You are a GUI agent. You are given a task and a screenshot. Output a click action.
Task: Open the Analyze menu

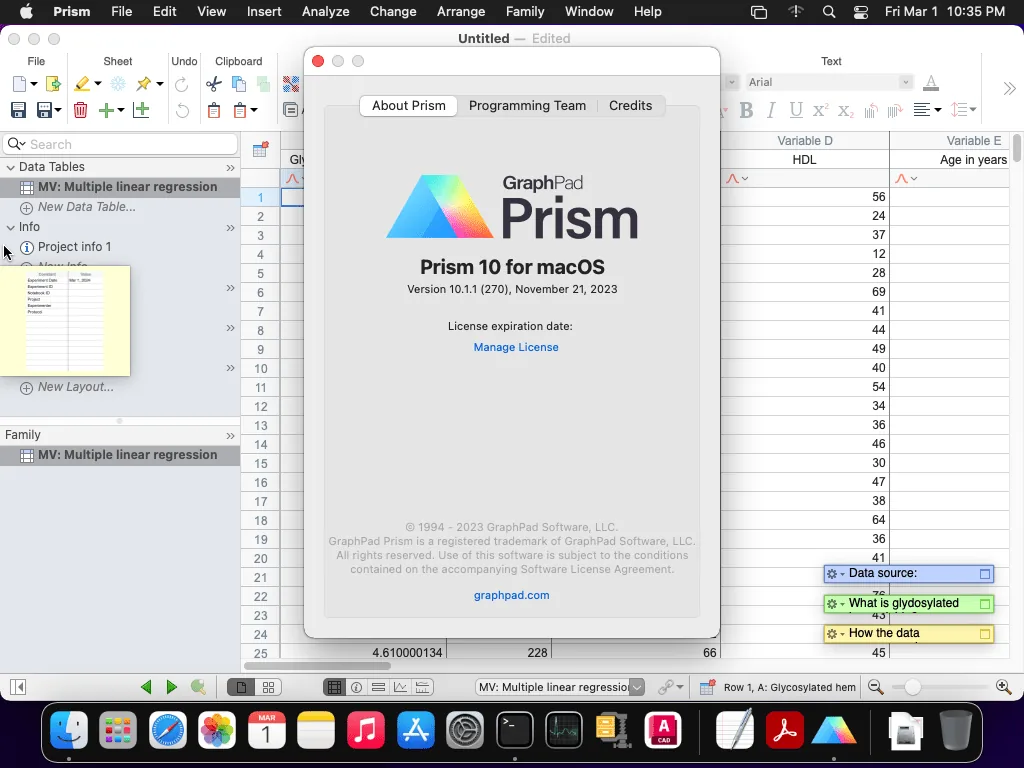click(325, 12)
